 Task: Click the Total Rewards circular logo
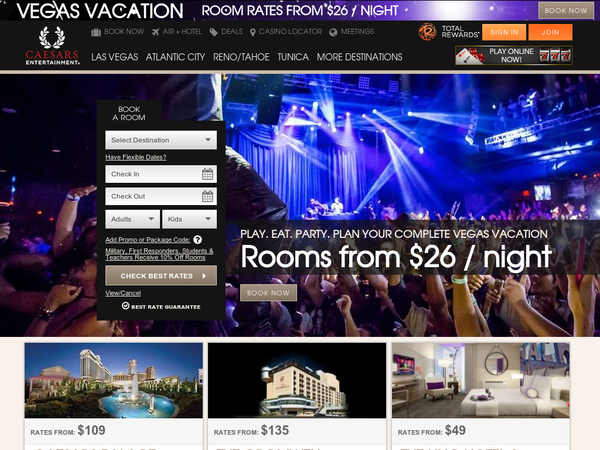point(427,32)
